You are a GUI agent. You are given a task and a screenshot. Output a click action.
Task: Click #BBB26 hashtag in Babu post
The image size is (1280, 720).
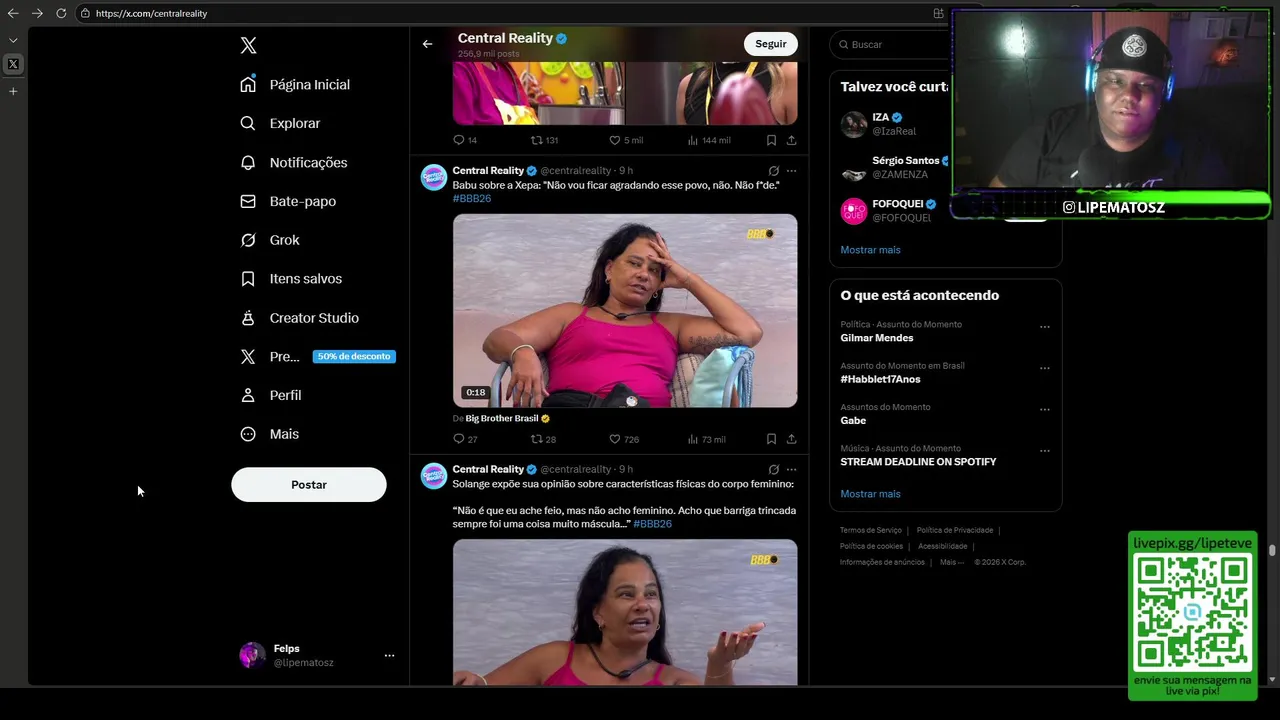(x=472, y=198)
